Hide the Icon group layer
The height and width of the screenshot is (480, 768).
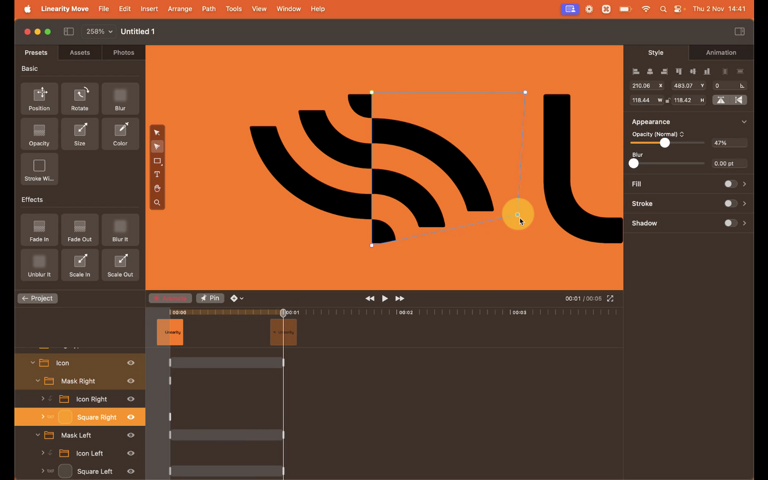[131, 363]
